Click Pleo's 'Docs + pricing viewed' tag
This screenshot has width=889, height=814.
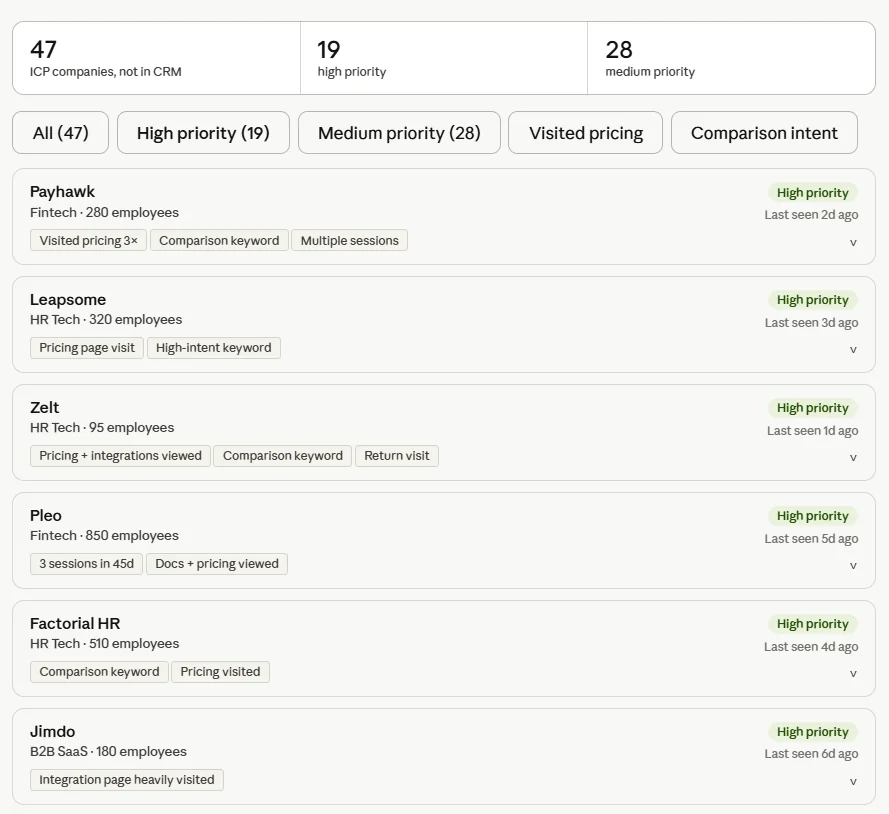[x=217, y=563]
